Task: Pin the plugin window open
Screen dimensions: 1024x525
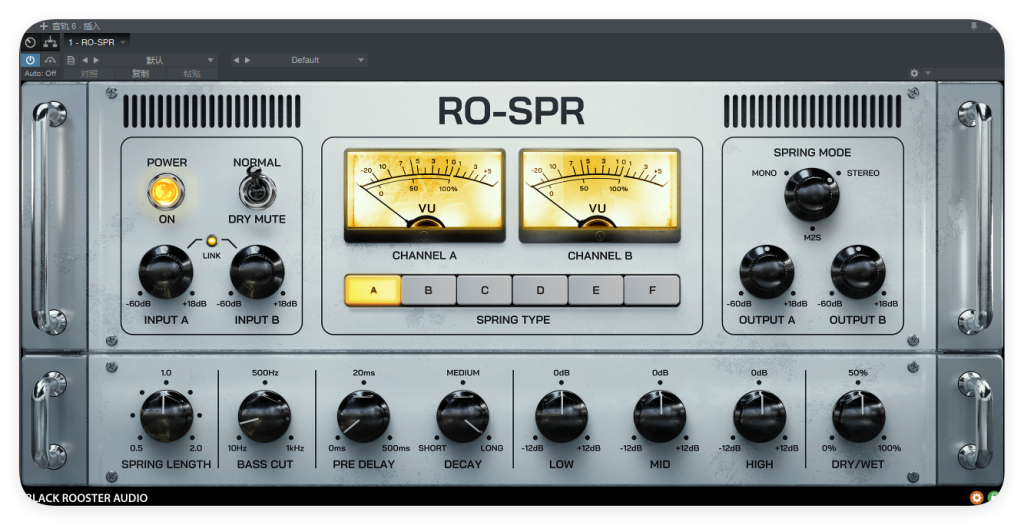Action: [974, 26]
